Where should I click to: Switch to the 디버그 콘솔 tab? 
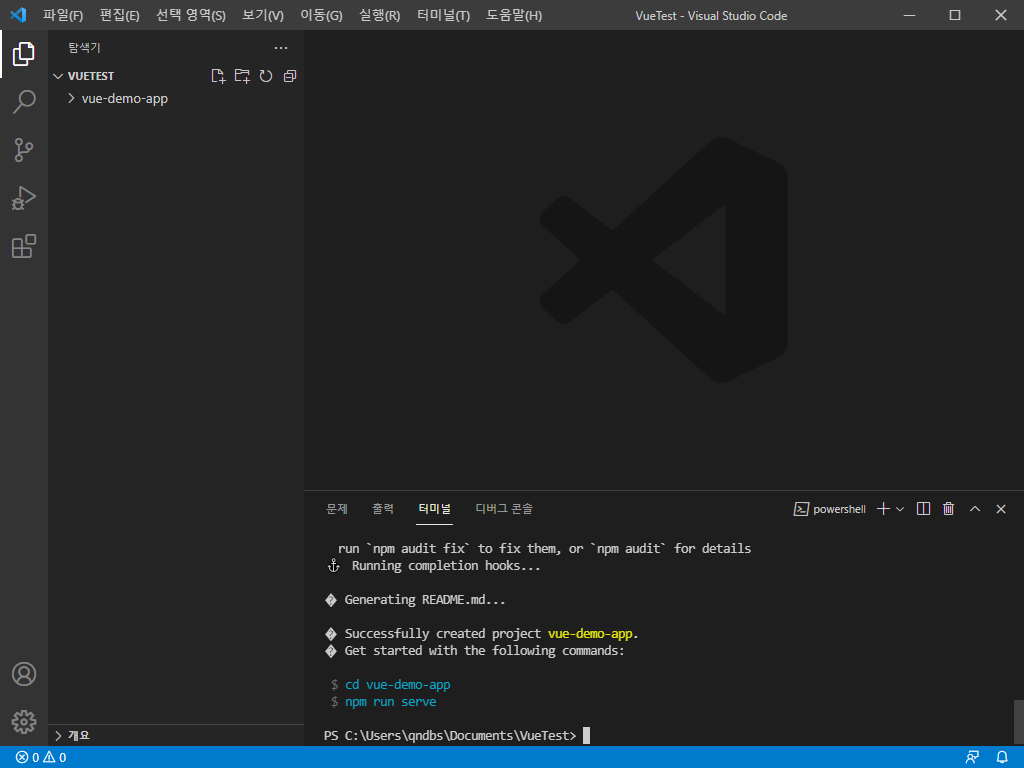(x=504, y=509)
